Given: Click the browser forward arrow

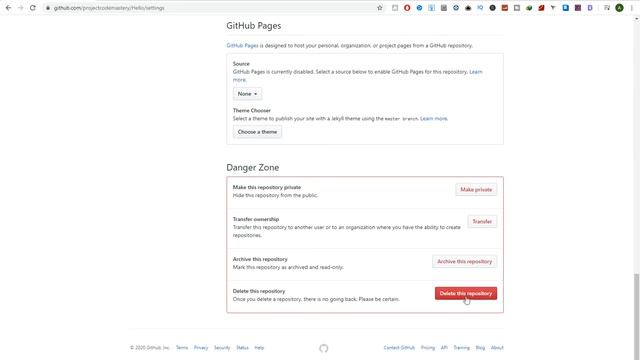Looking at the screenshot, I should pyautogui.click(x=20, y=8).
